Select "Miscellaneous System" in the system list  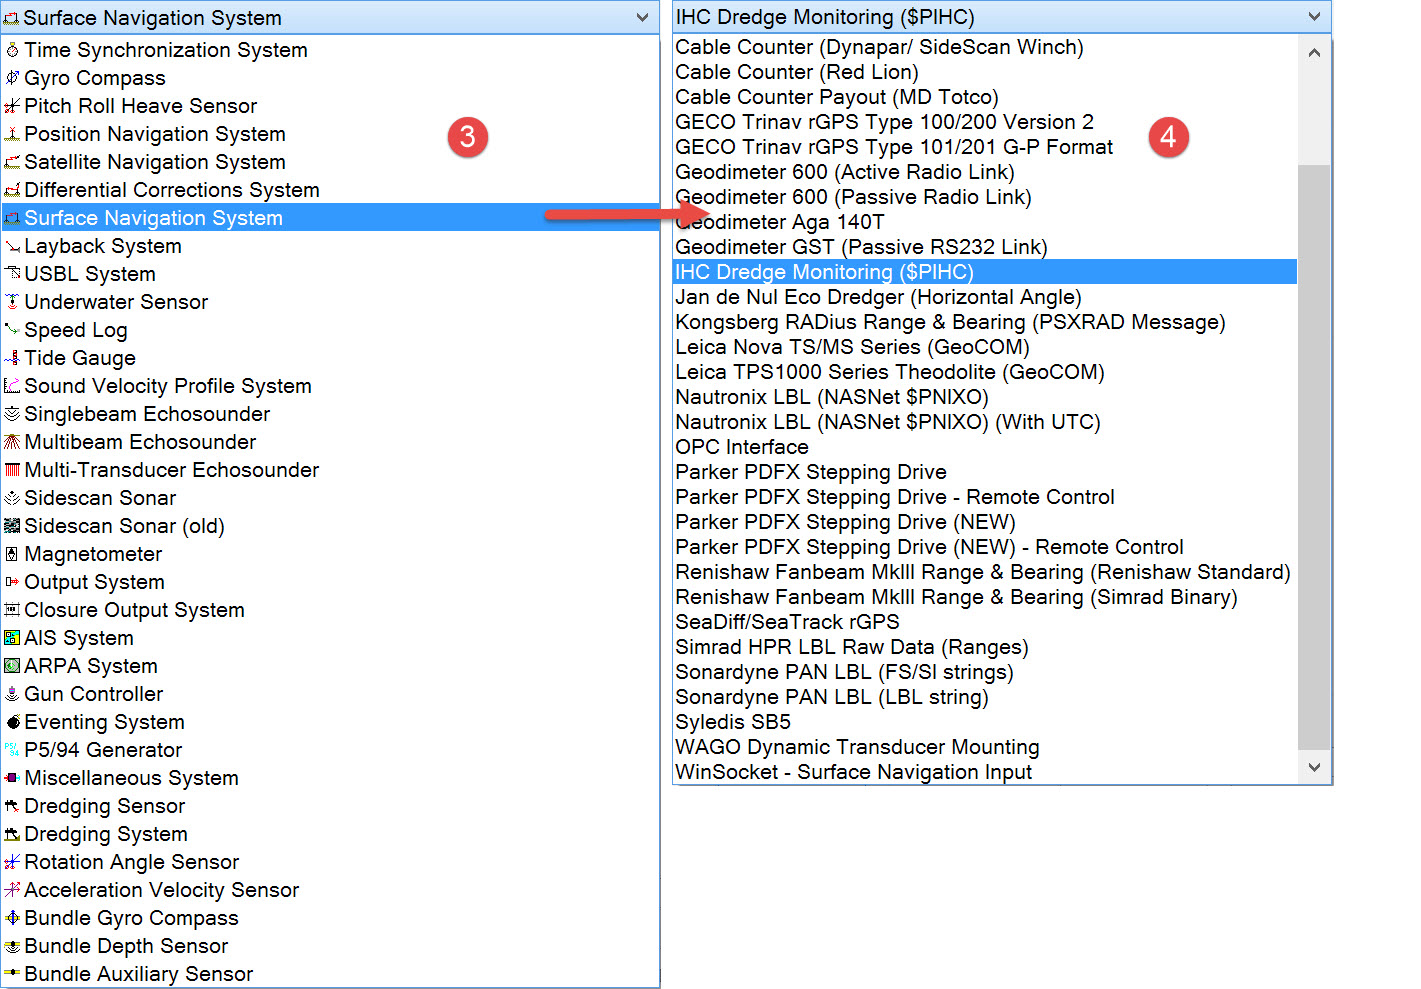(131, 778)
